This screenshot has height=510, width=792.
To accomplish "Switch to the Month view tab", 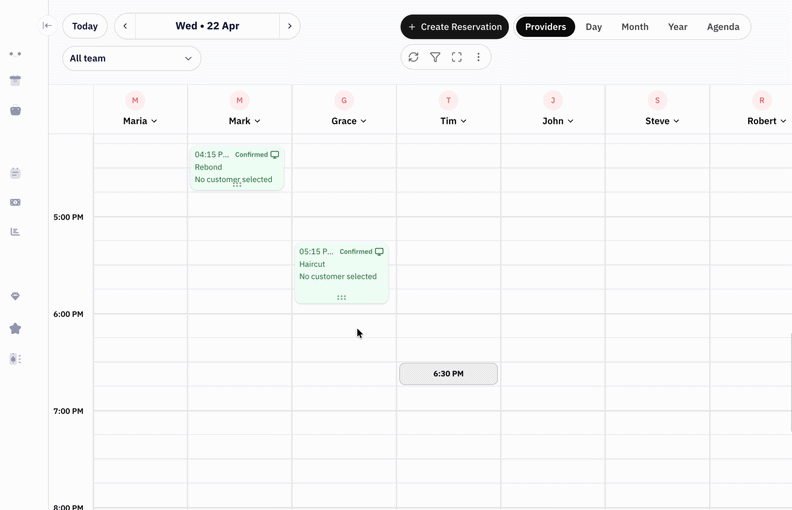I will [x=635, y=27].
